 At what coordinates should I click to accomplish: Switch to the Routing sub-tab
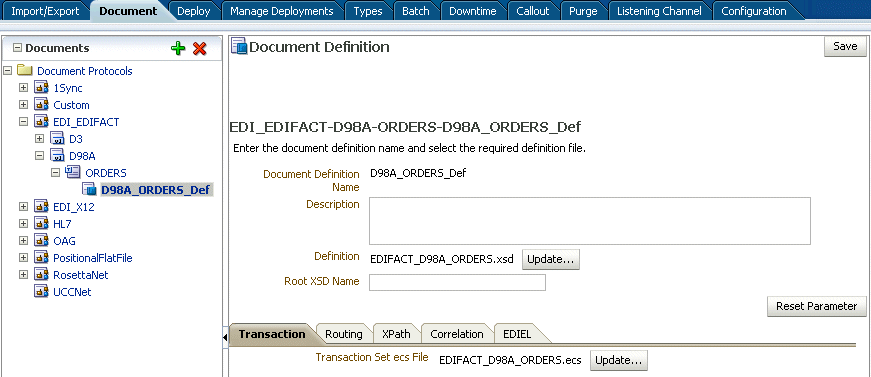344,334
